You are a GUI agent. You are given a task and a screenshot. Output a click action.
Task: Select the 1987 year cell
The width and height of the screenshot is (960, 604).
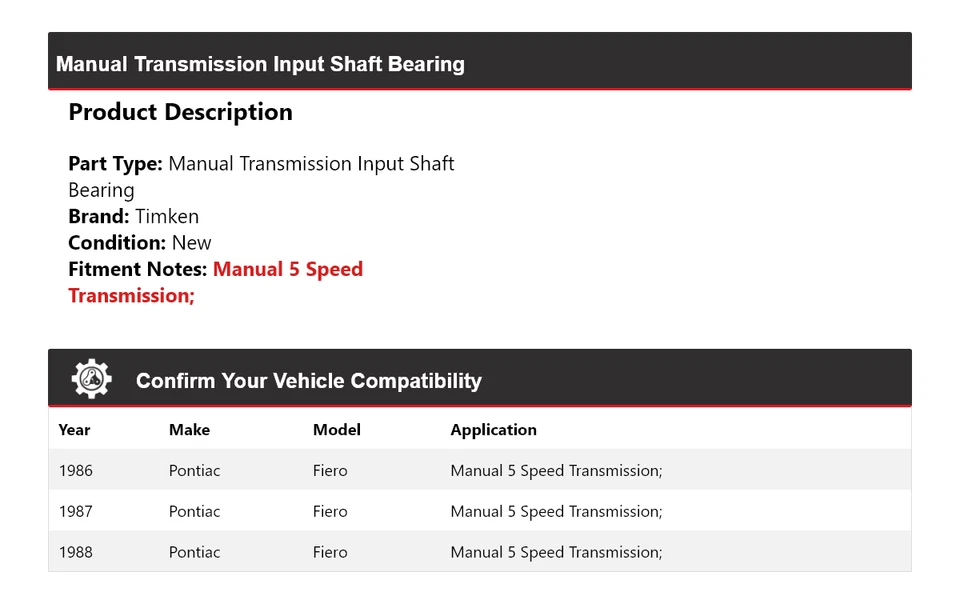click(x=76, y=512)
